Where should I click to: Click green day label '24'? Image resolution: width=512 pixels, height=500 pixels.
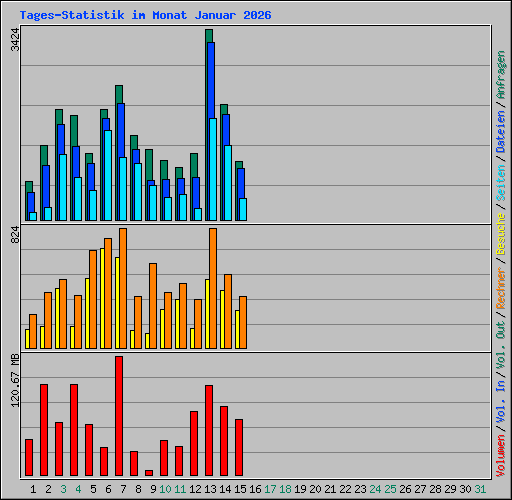click(x=375, y=489)
